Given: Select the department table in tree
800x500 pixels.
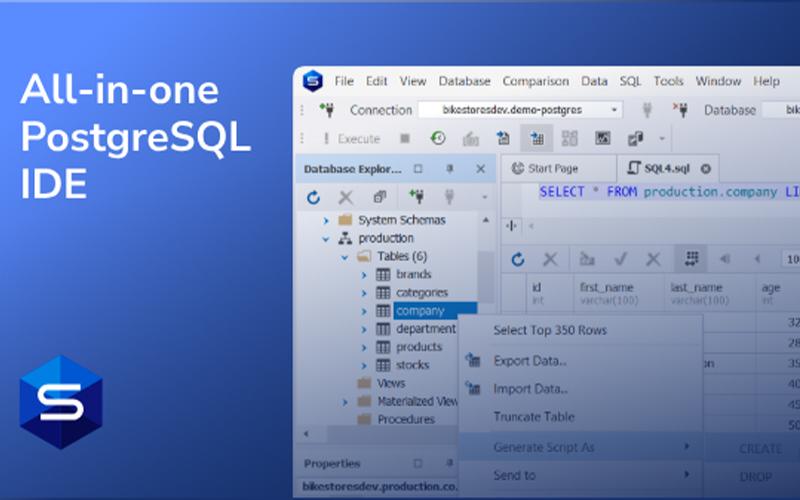Looking at the screenshot, I should click(x=426, y=329).
